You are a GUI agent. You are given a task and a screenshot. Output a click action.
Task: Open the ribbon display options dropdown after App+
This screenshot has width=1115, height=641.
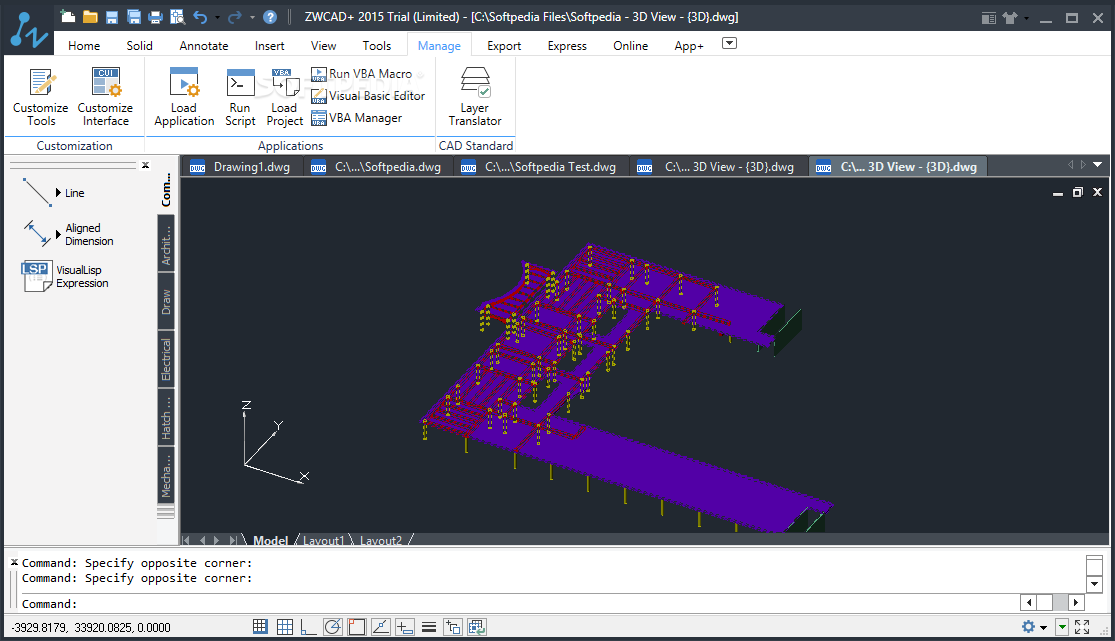[729, 43]
